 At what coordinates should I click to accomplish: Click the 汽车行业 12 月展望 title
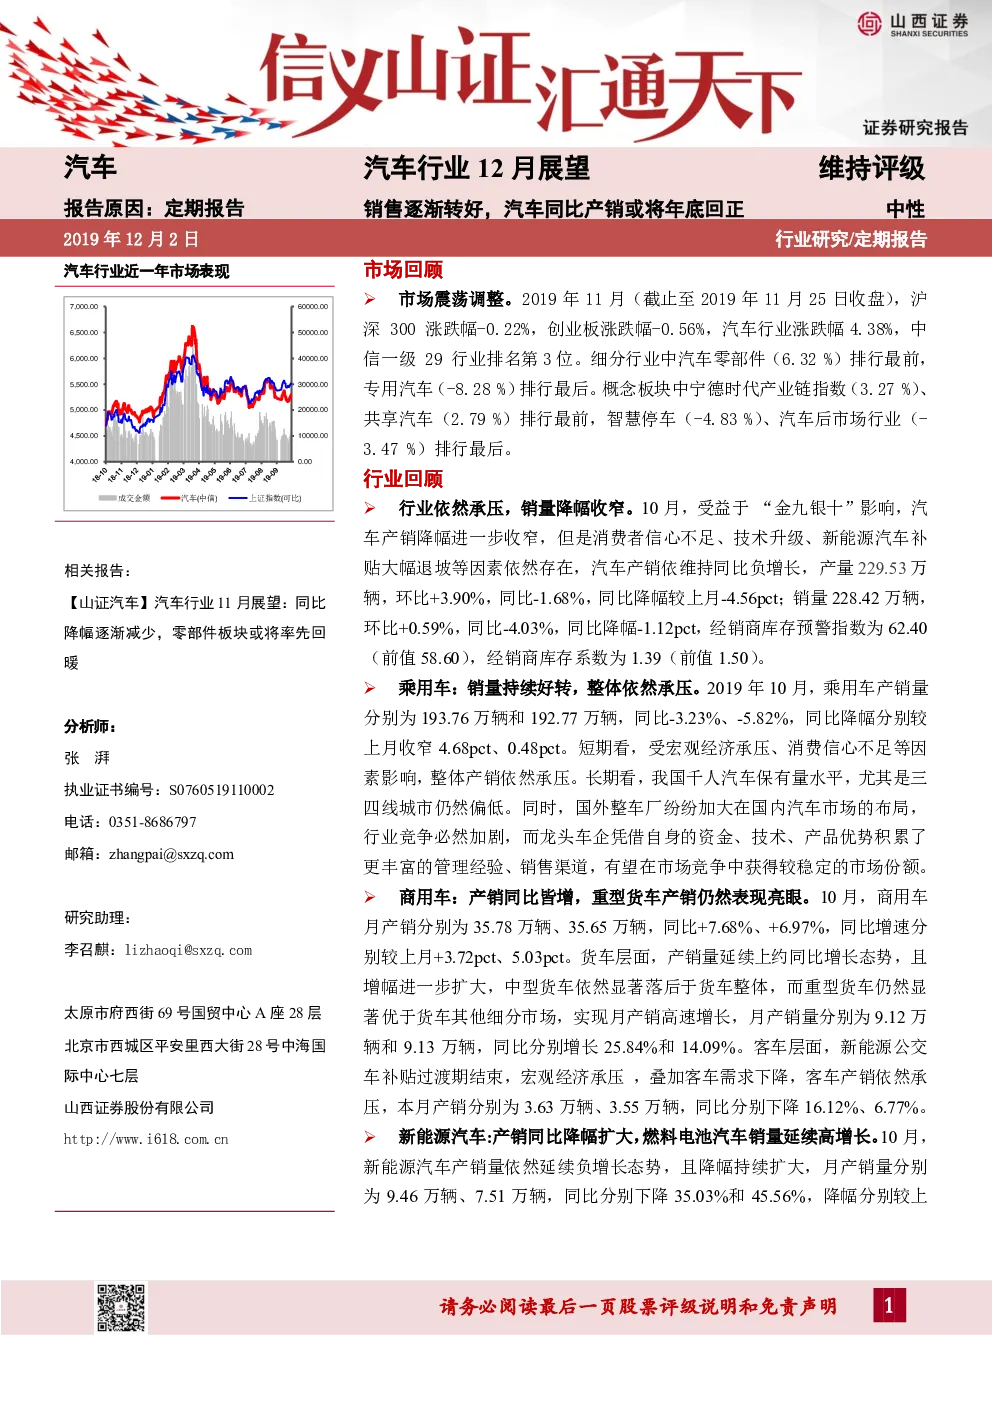pos(477,168)
